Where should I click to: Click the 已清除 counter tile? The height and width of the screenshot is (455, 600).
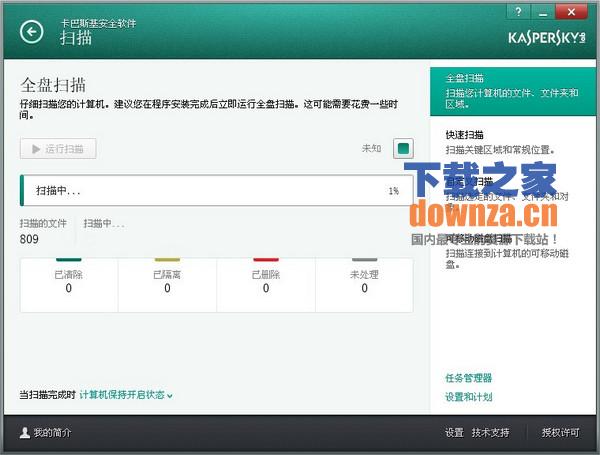click(x=68, y=285)
